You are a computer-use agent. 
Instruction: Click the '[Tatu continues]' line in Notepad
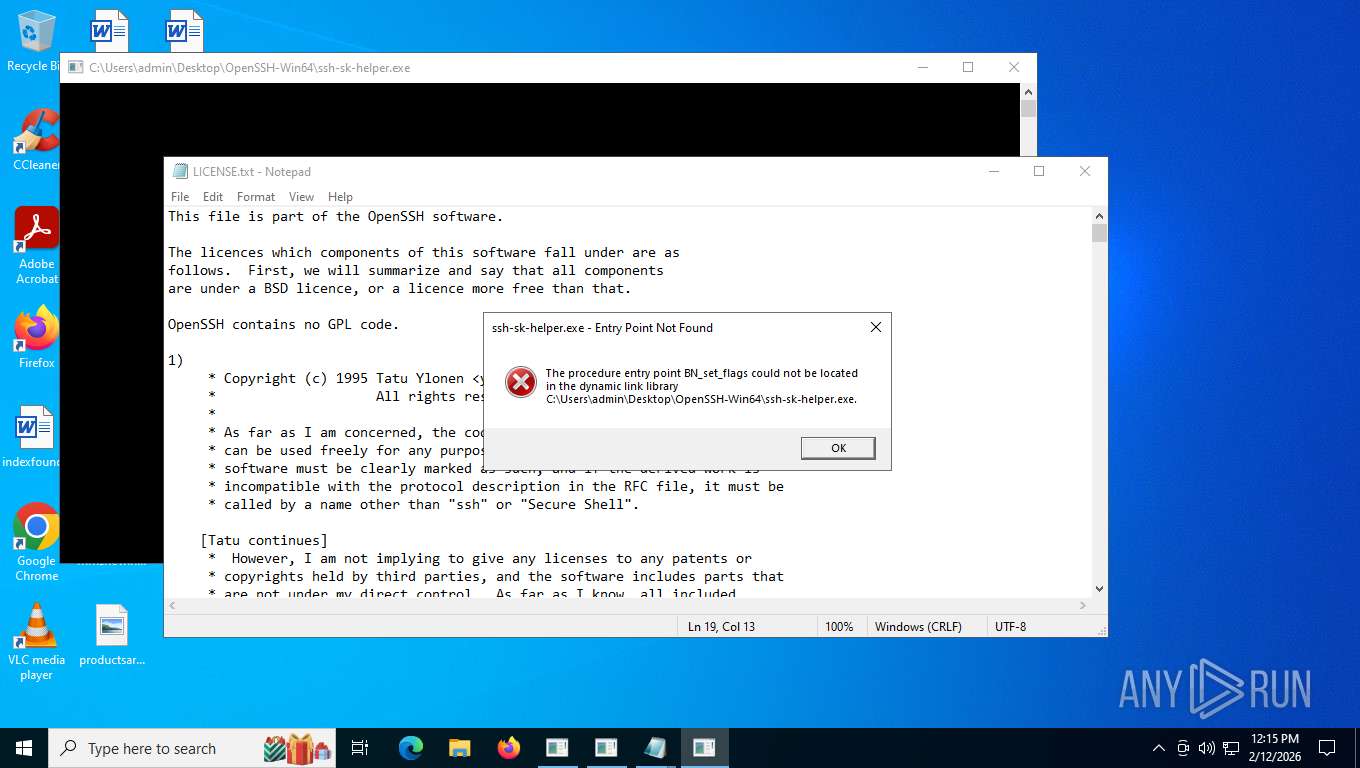(x=264, y=540)
